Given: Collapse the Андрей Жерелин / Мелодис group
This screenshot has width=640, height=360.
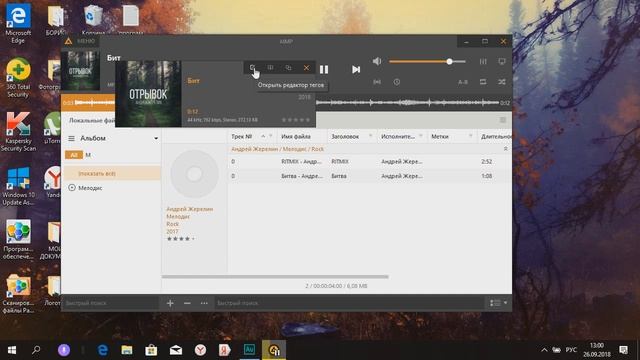Looking at the screenshot, I should pos(506,149).
